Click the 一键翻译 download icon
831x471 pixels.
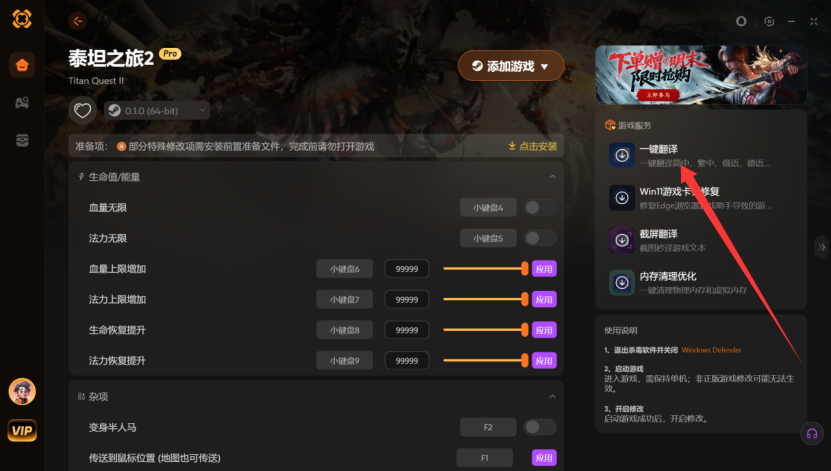pos(622,155)
